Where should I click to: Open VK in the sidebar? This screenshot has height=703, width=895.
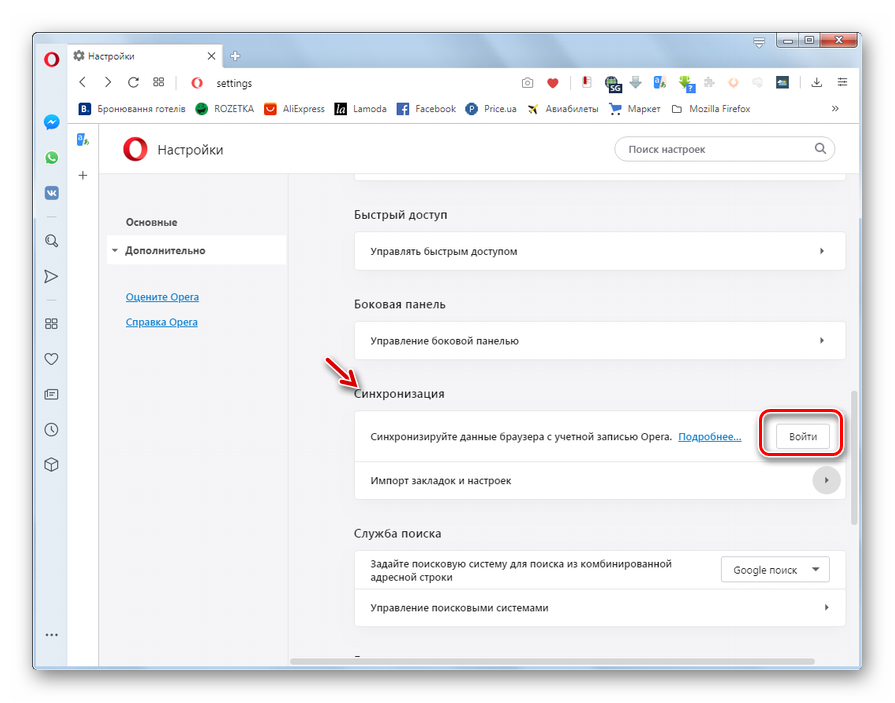(51, 193)
